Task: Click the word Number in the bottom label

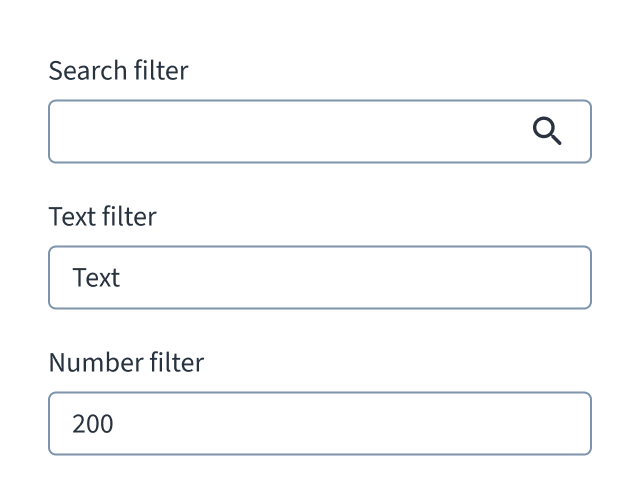Action: tap(96, 362)
